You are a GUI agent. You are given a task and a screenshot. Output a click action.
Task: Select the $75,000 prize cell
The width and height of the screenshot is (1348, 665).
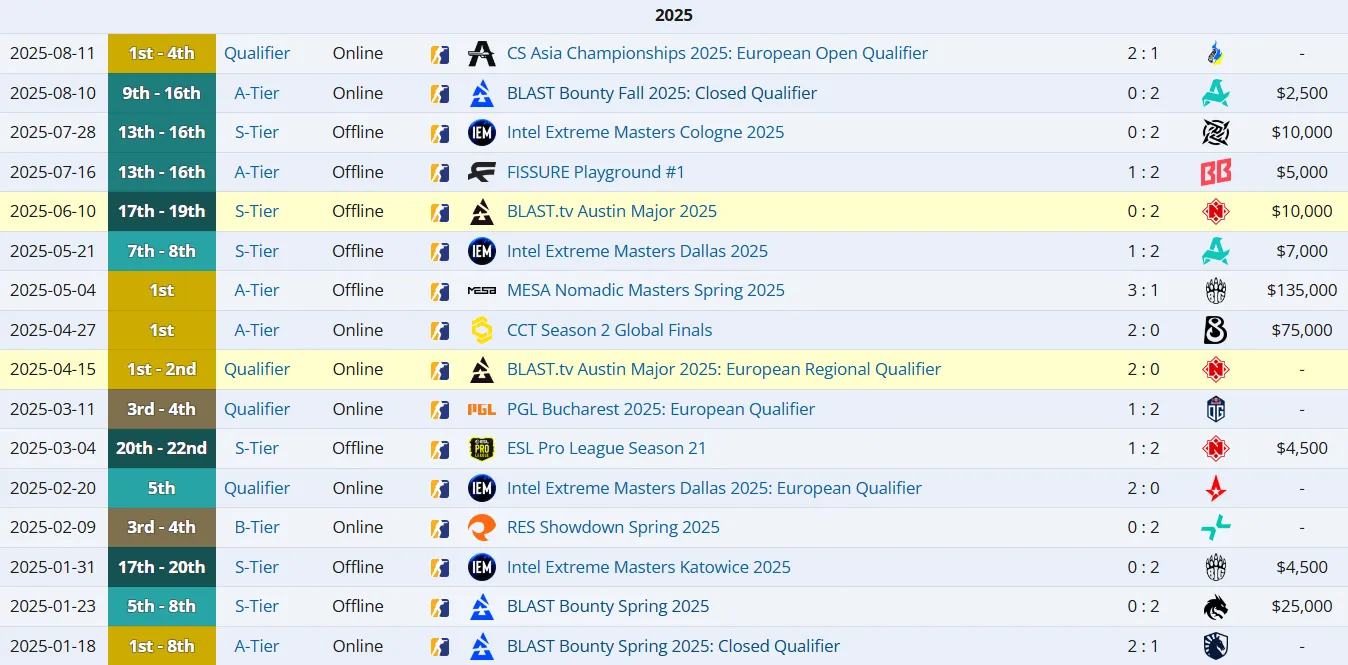tap(1302, 330)
